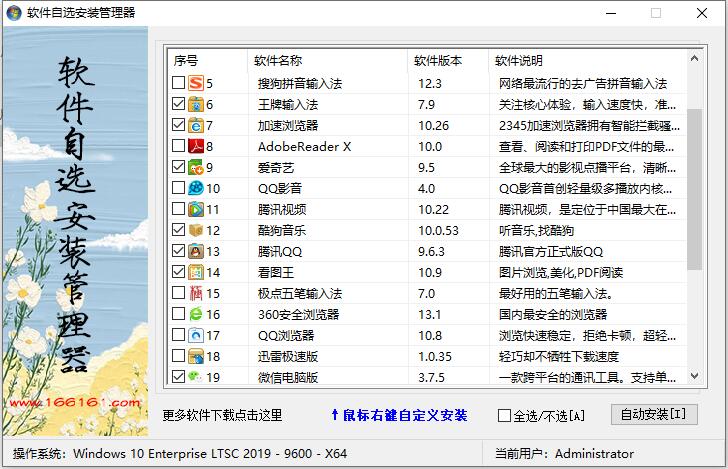The height and width of the screenshot is (469, 728).
Task: Click the 极点五笔输入法 red icon
Action: pyautogui.click(x=196, y=293)
